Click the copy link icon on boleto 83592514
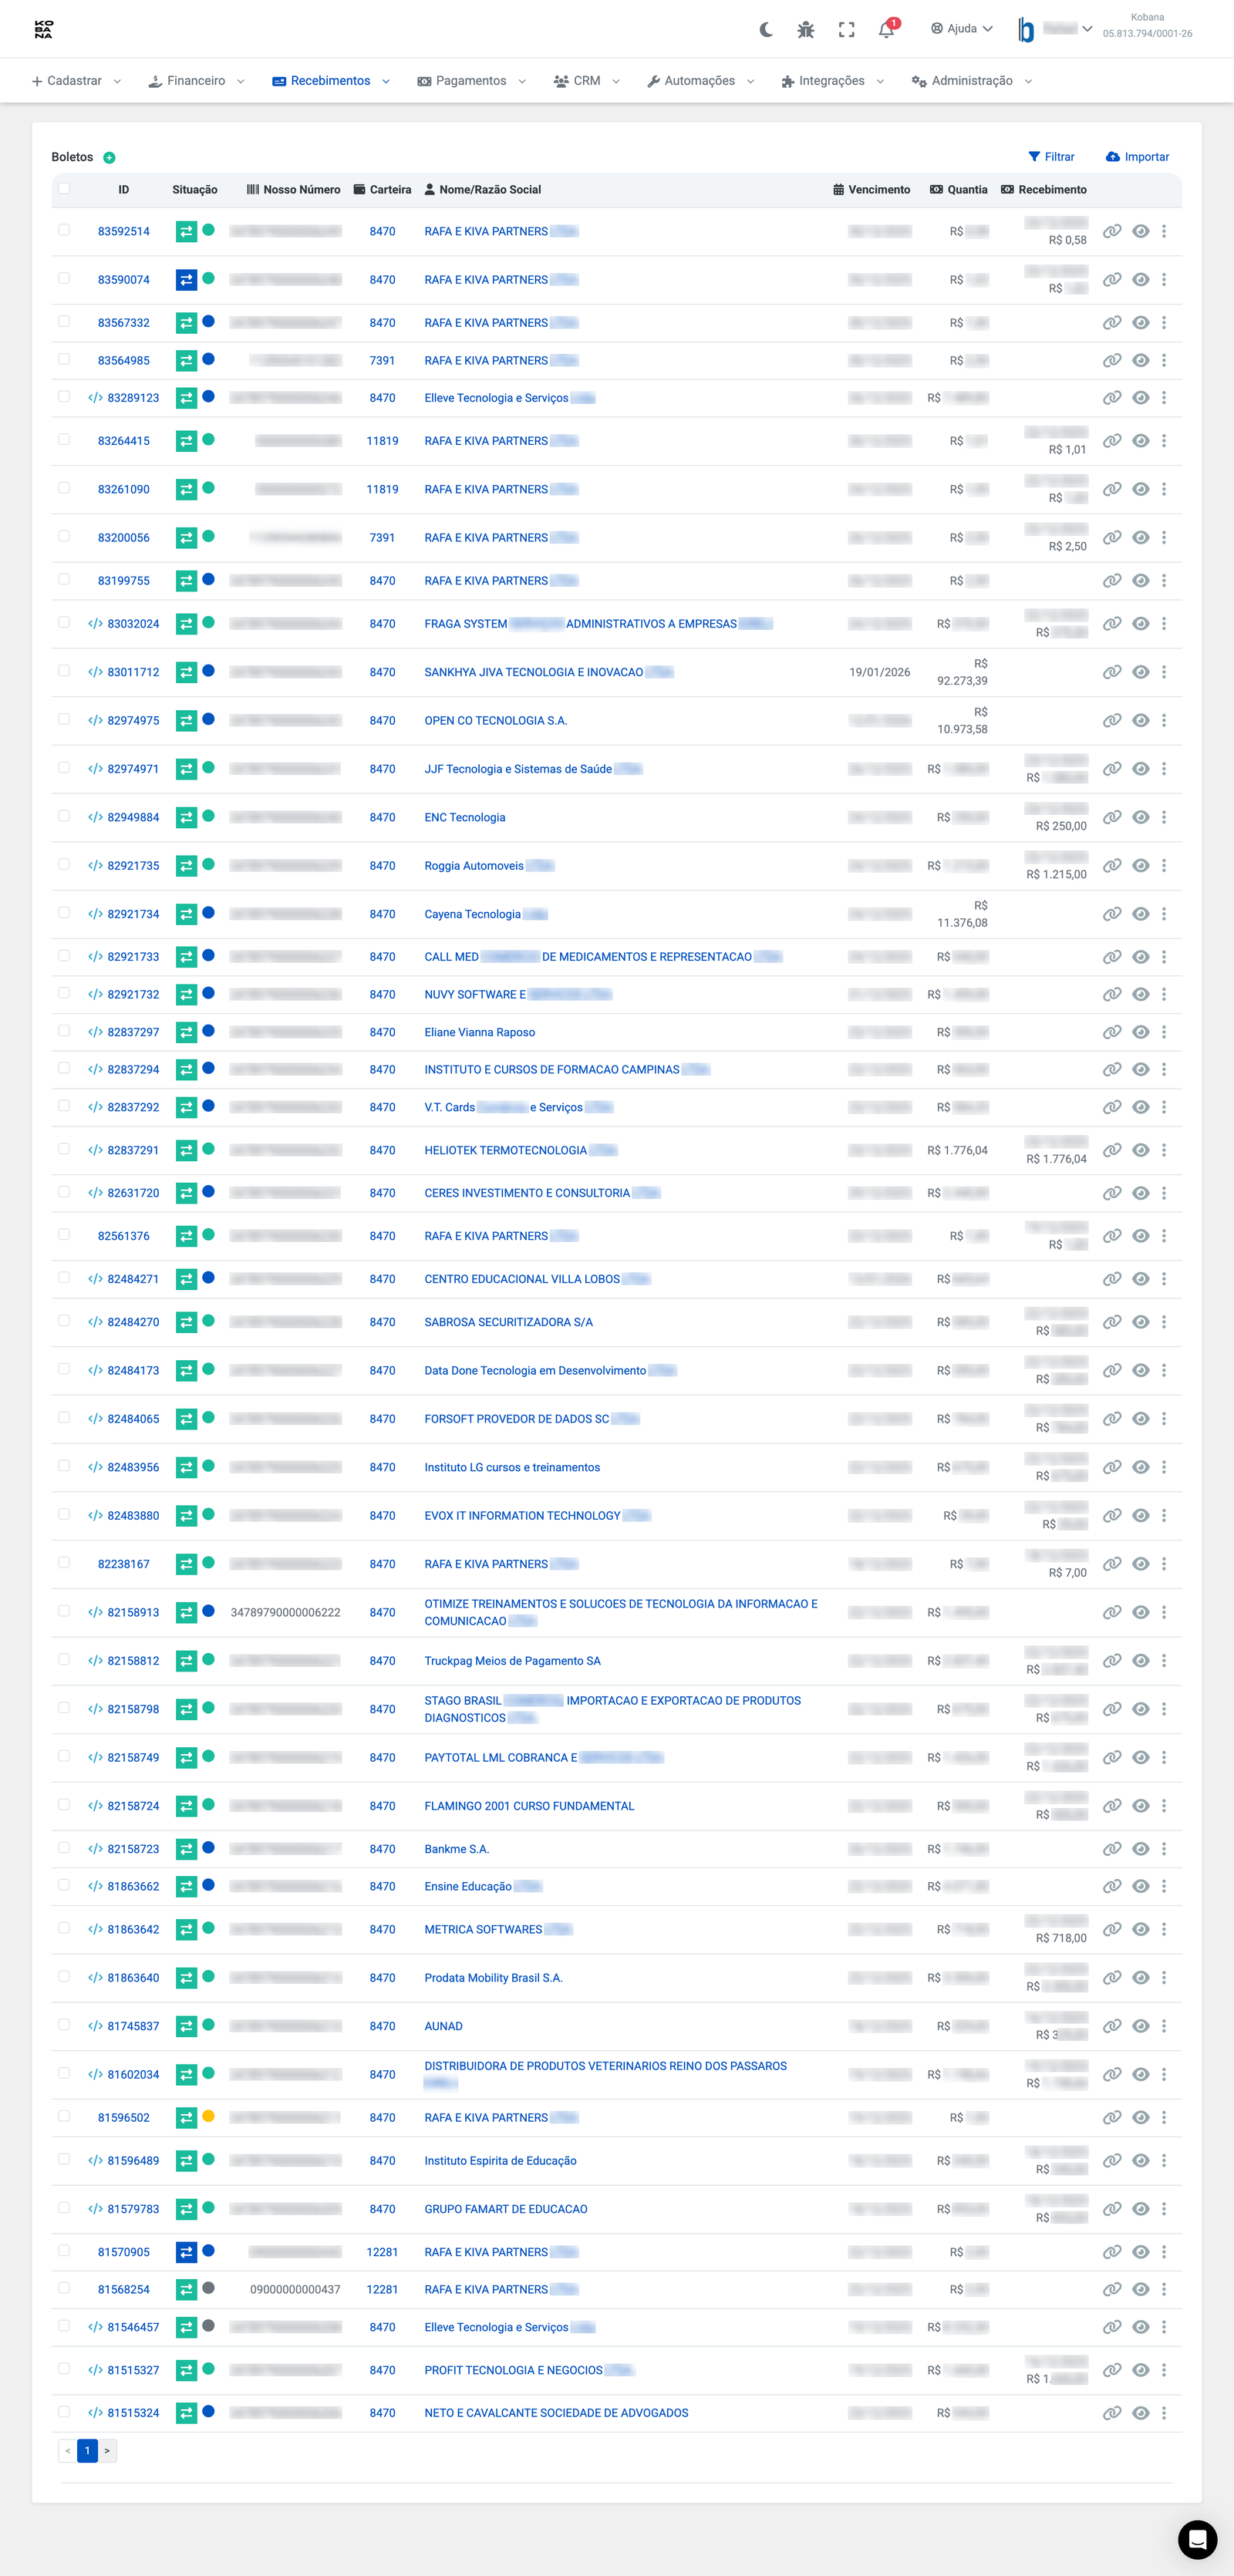Screen dimensions: 1234x2576 point(1112,231)
